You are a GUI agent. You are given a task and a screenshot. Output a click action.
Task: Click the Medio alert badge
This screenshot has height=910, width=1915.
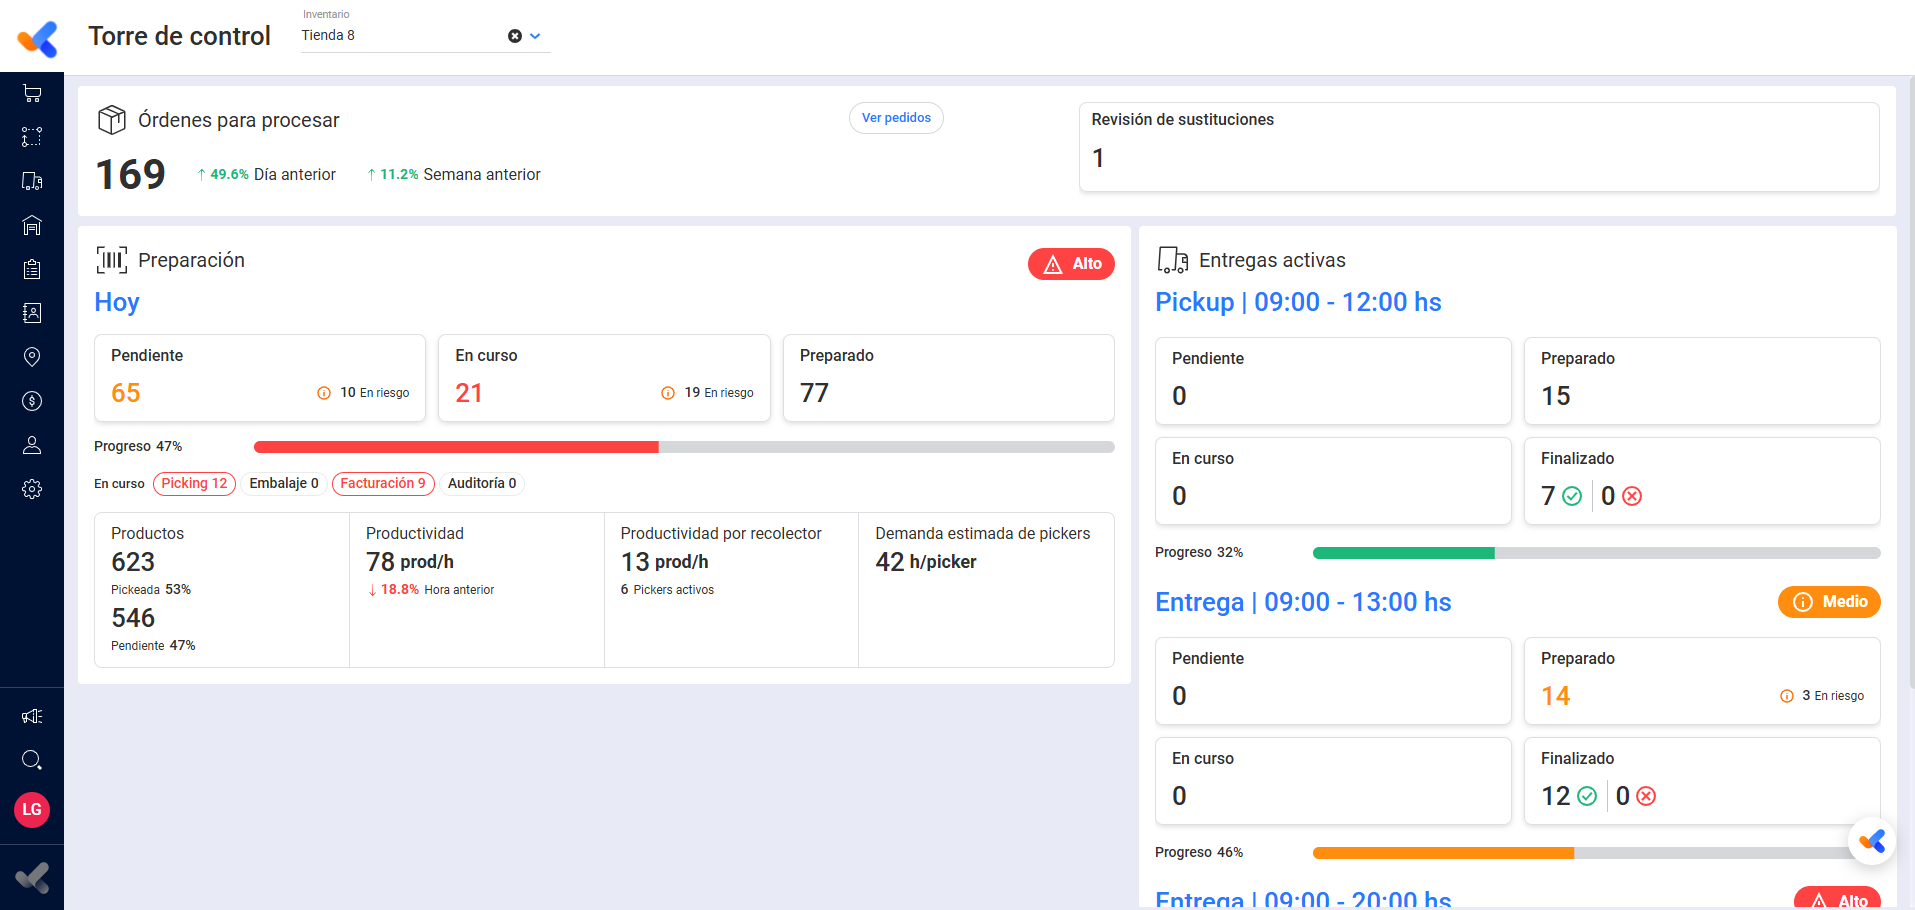[x=1829, y=602]
